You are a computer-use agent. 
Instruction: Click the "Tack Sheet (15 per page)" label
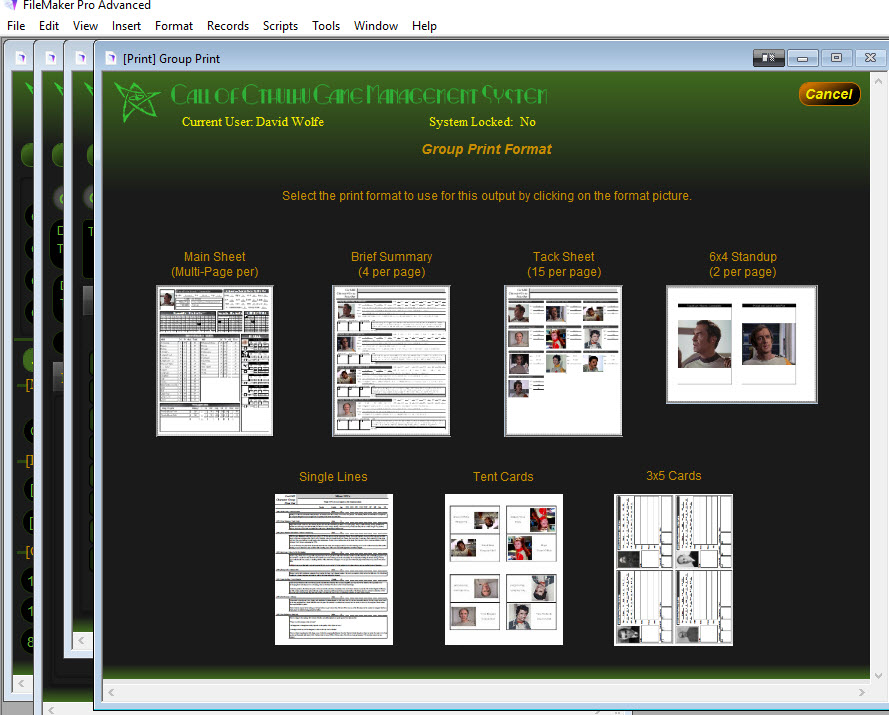564,264
